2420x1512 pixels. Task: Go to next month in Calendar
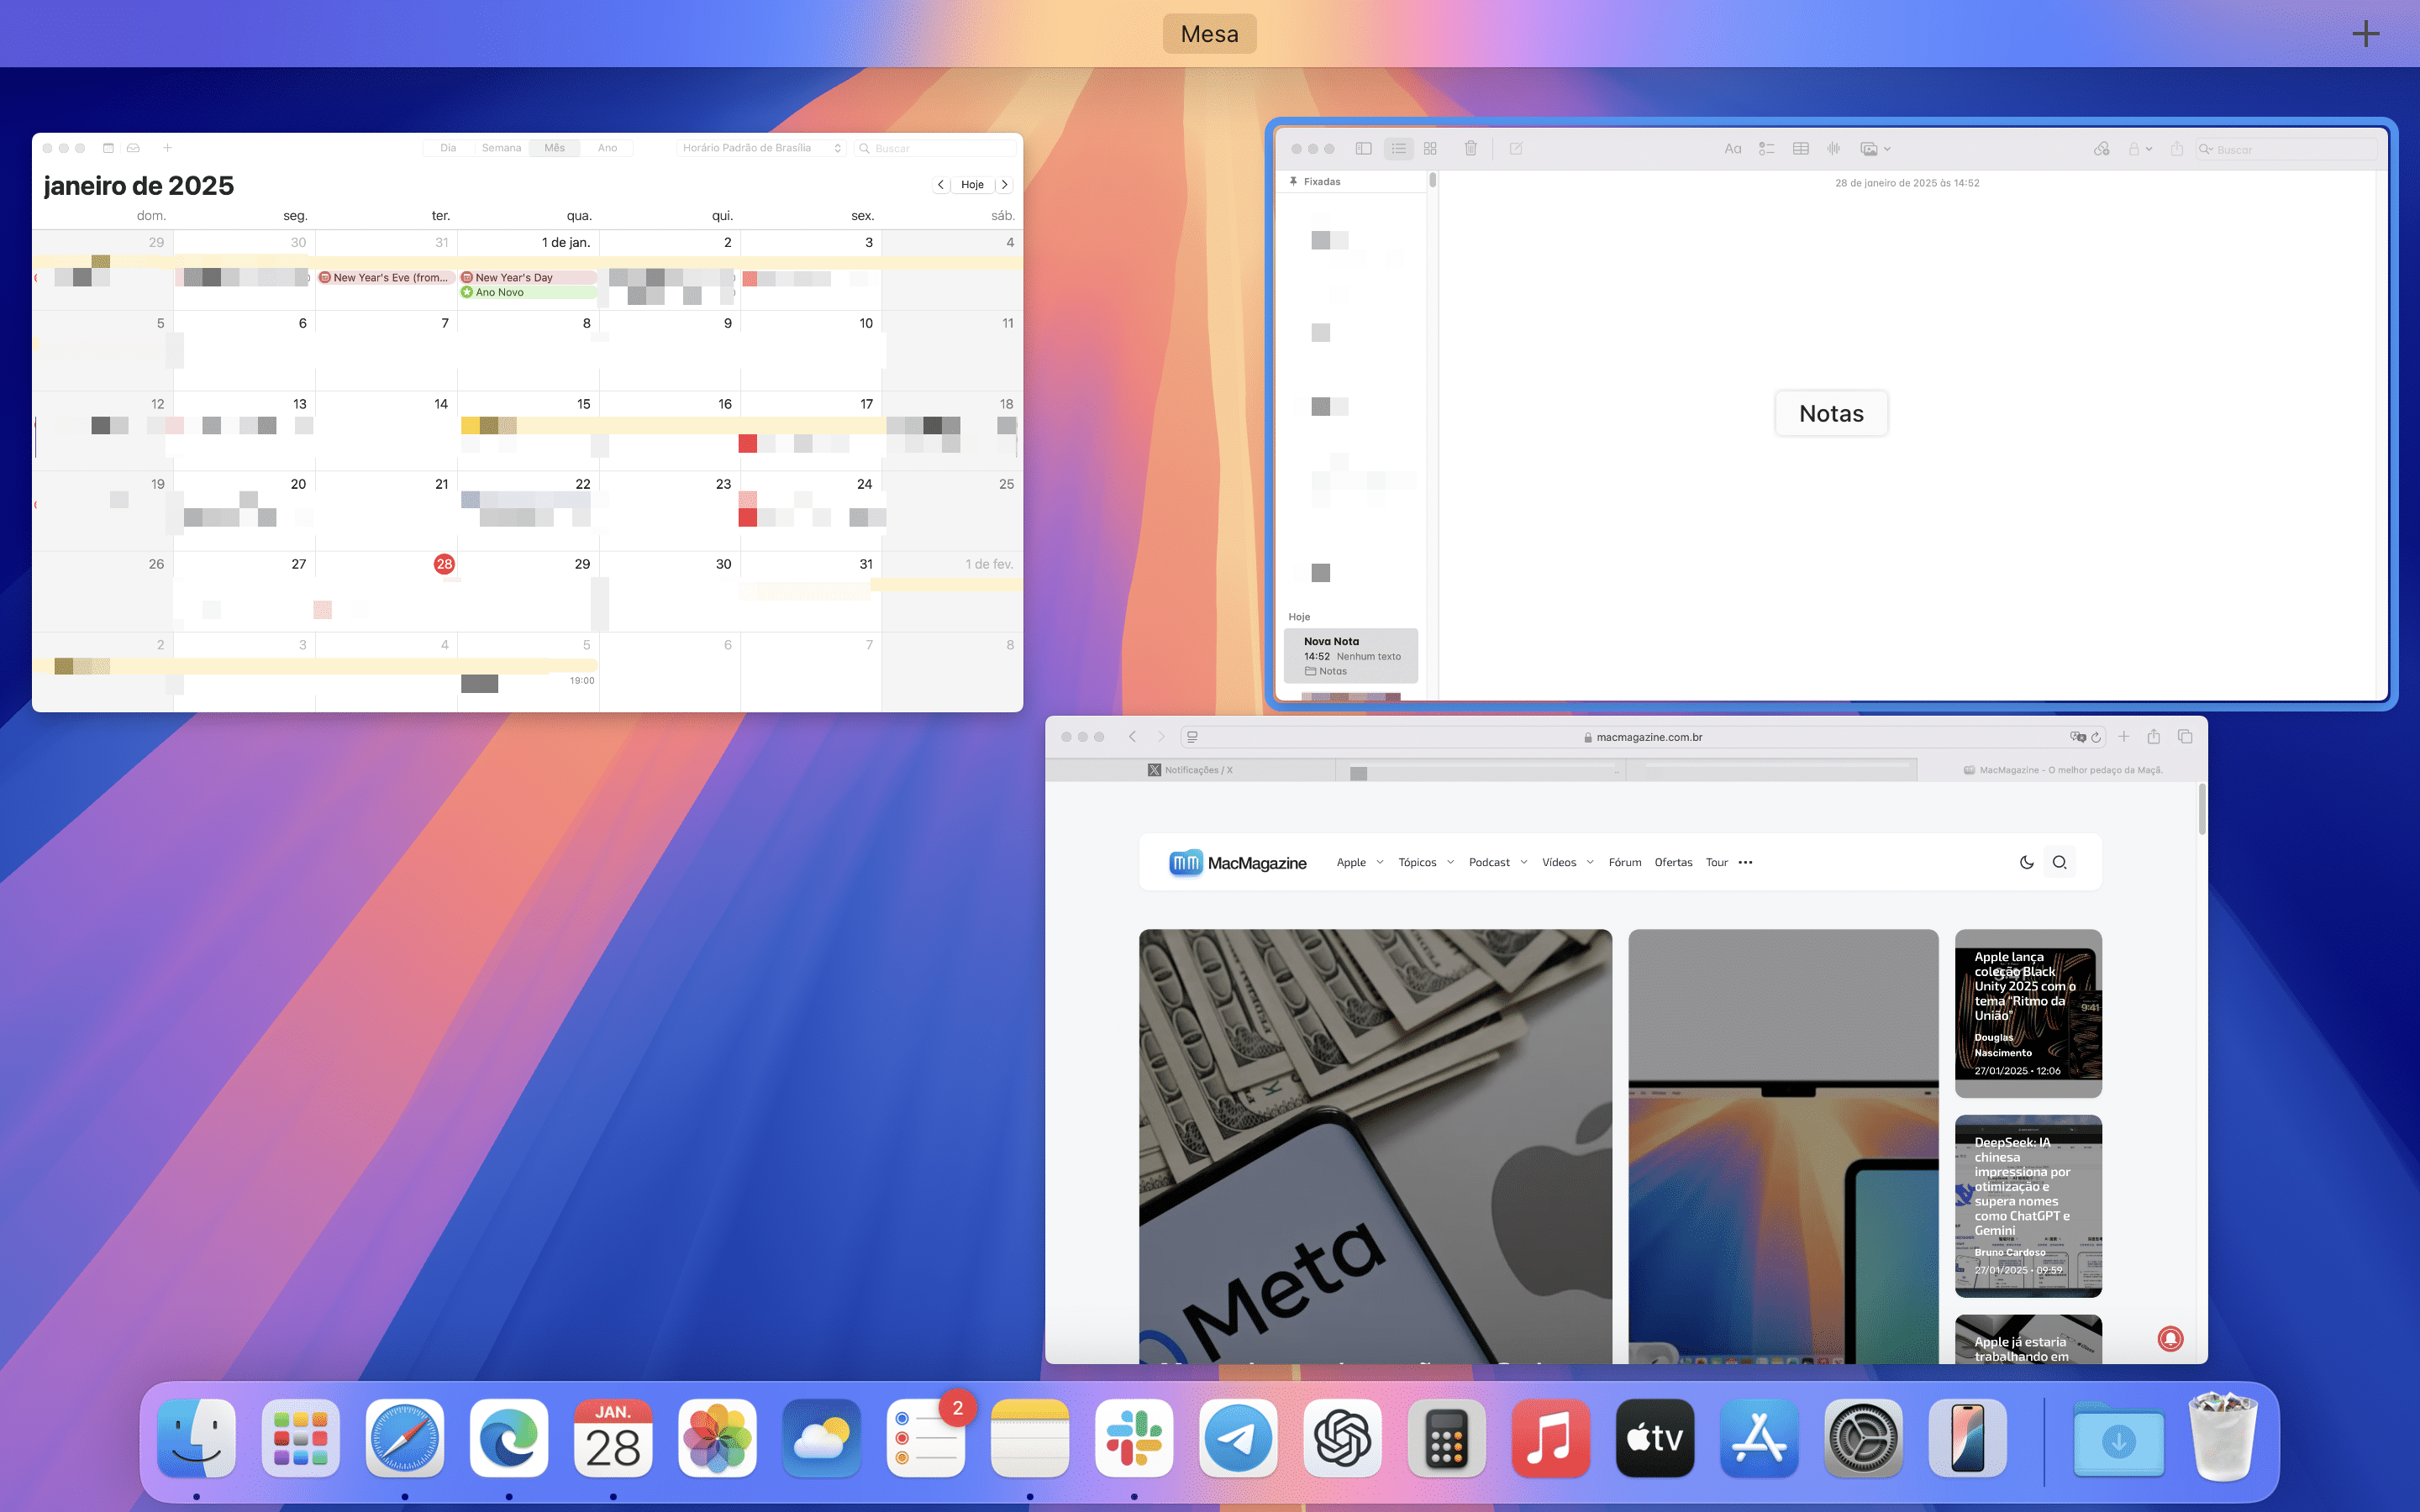point(1004,185)
